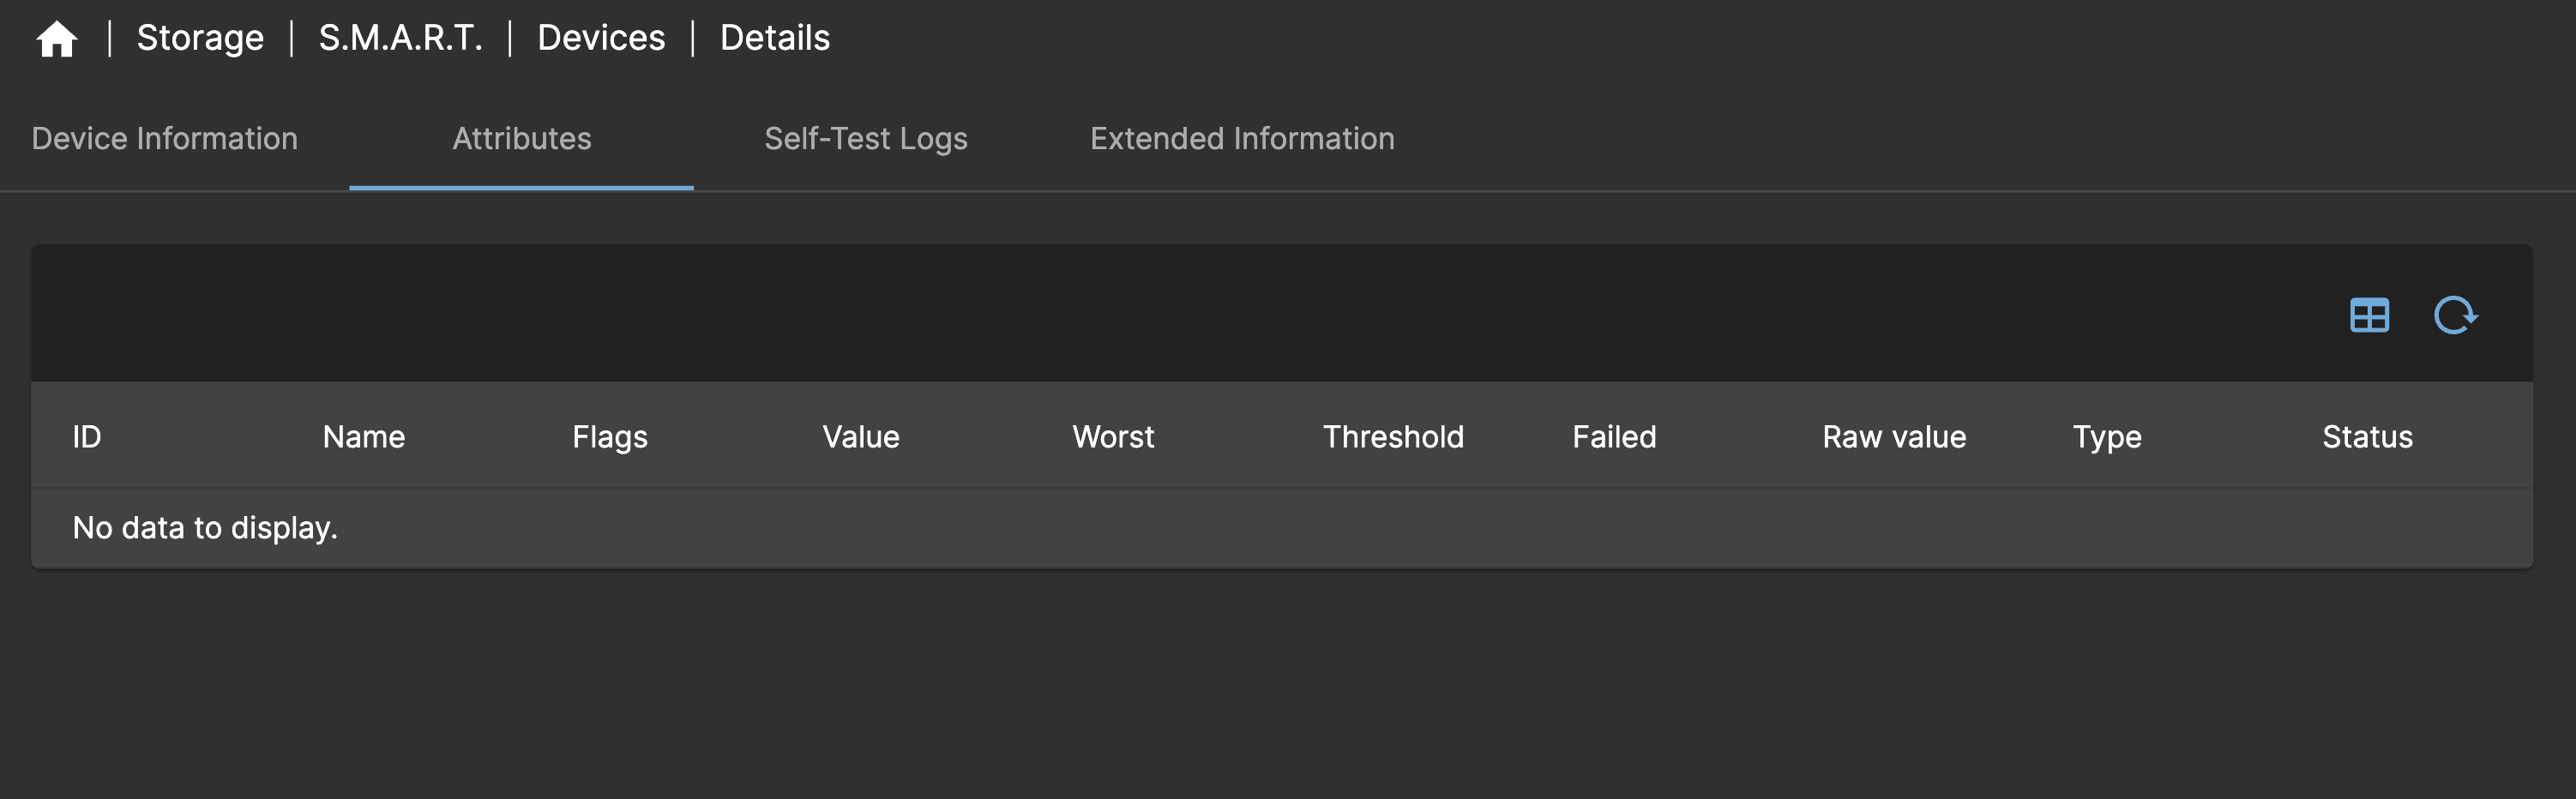Image resolution: width=2576 pixels, height=799 pixels.
Task: Open S.M.A.R.T. from the breadcrumb
Action: click(401, 38)
